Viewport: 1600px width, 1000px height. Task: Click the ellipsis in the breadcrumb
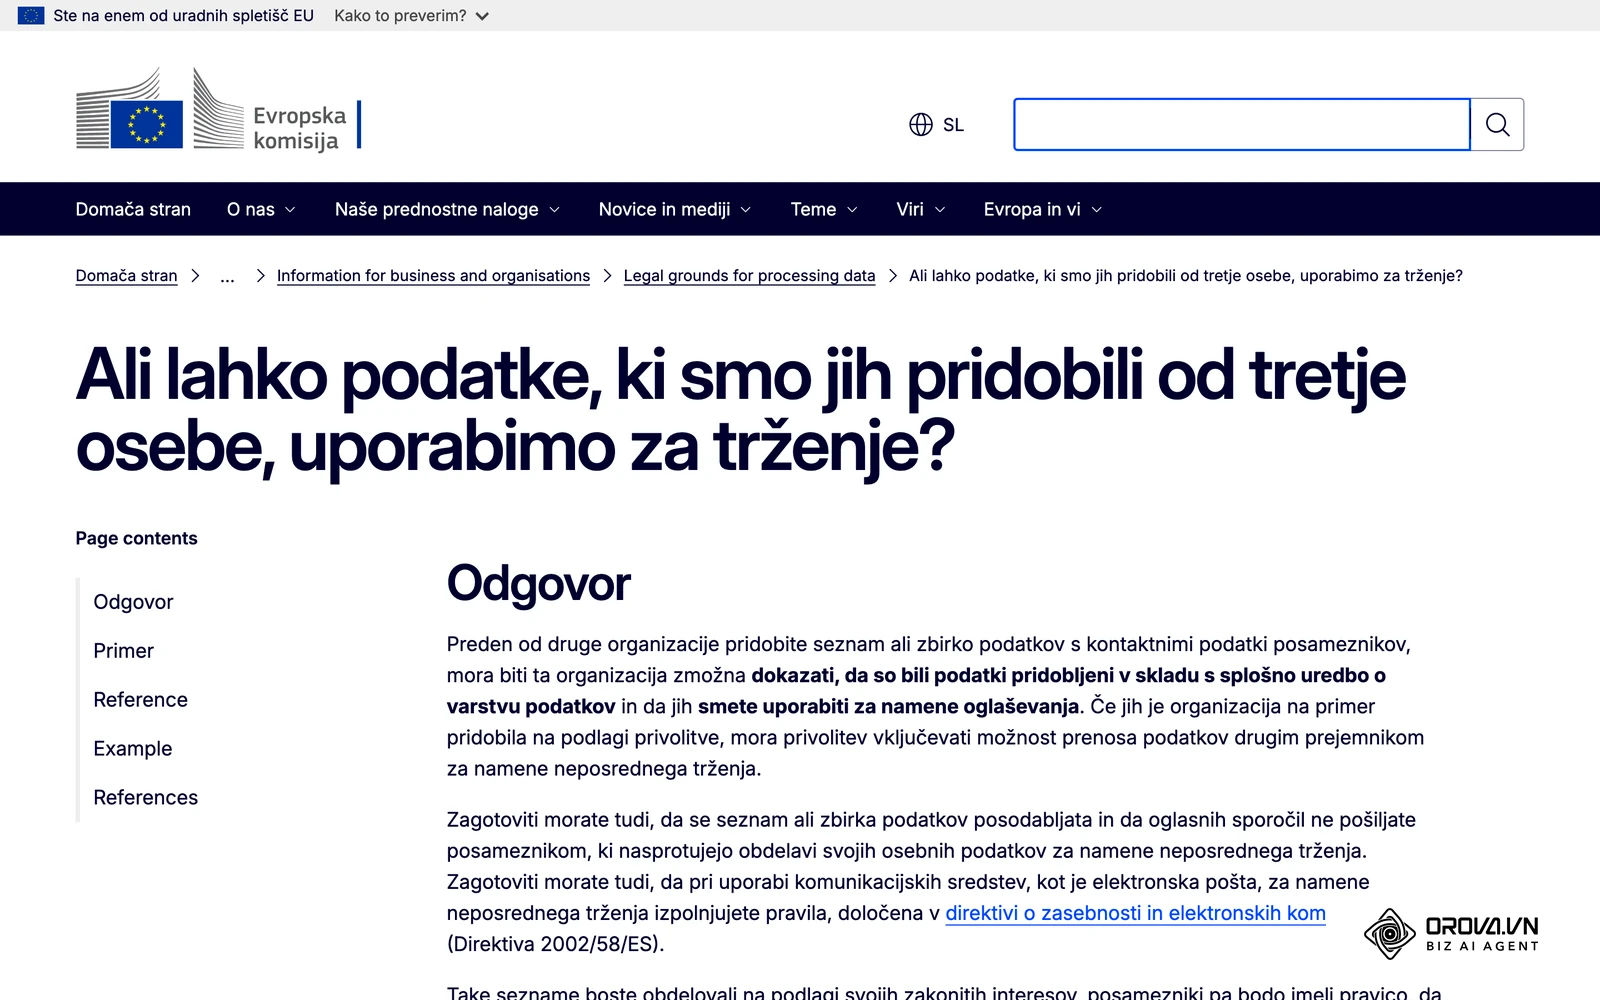coord(228,276)
